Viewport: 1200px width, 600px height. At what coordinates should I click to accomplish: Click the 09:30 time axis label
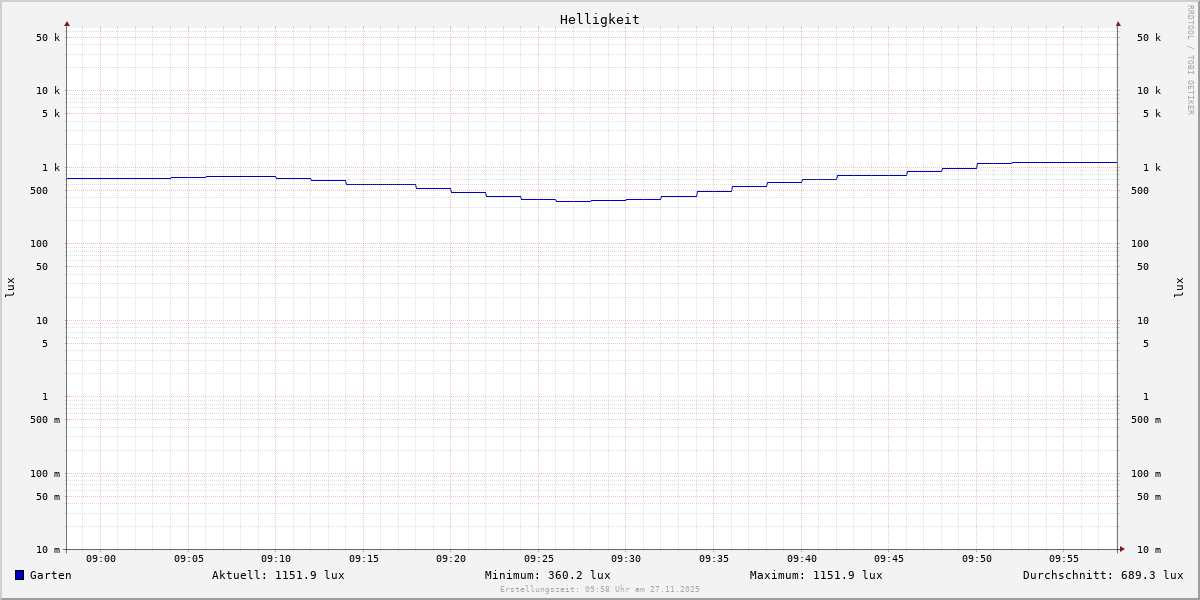click(x=626, y=559)
